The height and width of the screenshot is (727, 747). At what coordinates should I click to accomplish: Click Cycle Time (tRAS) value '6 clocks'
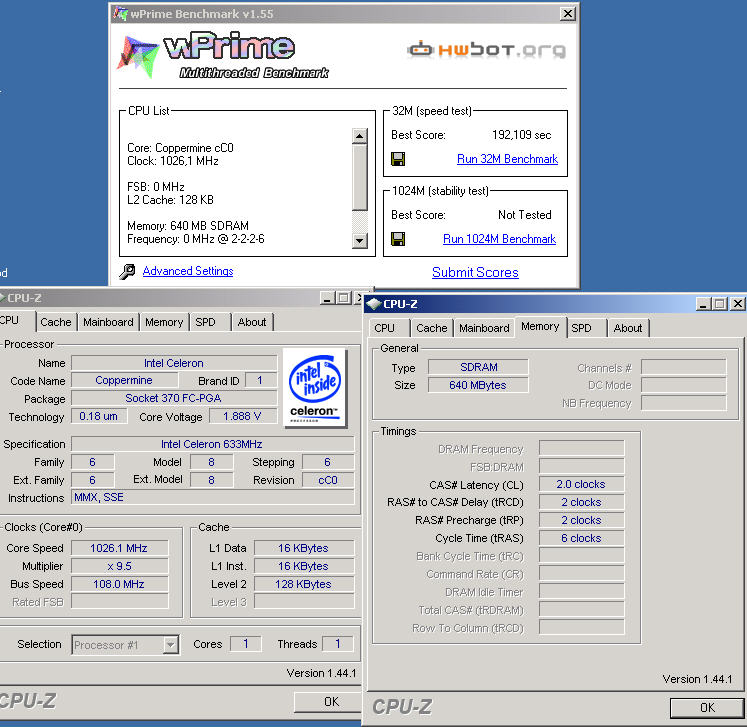tap(581, 538)
